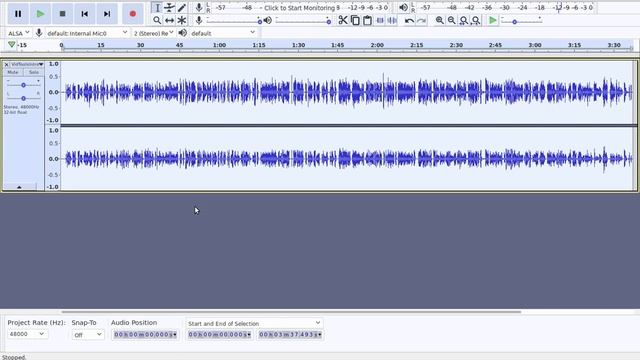The width and height of the screenshot is (640, 360).
Task: Open the playback meter speaker menu
Action: coord(403,7)
